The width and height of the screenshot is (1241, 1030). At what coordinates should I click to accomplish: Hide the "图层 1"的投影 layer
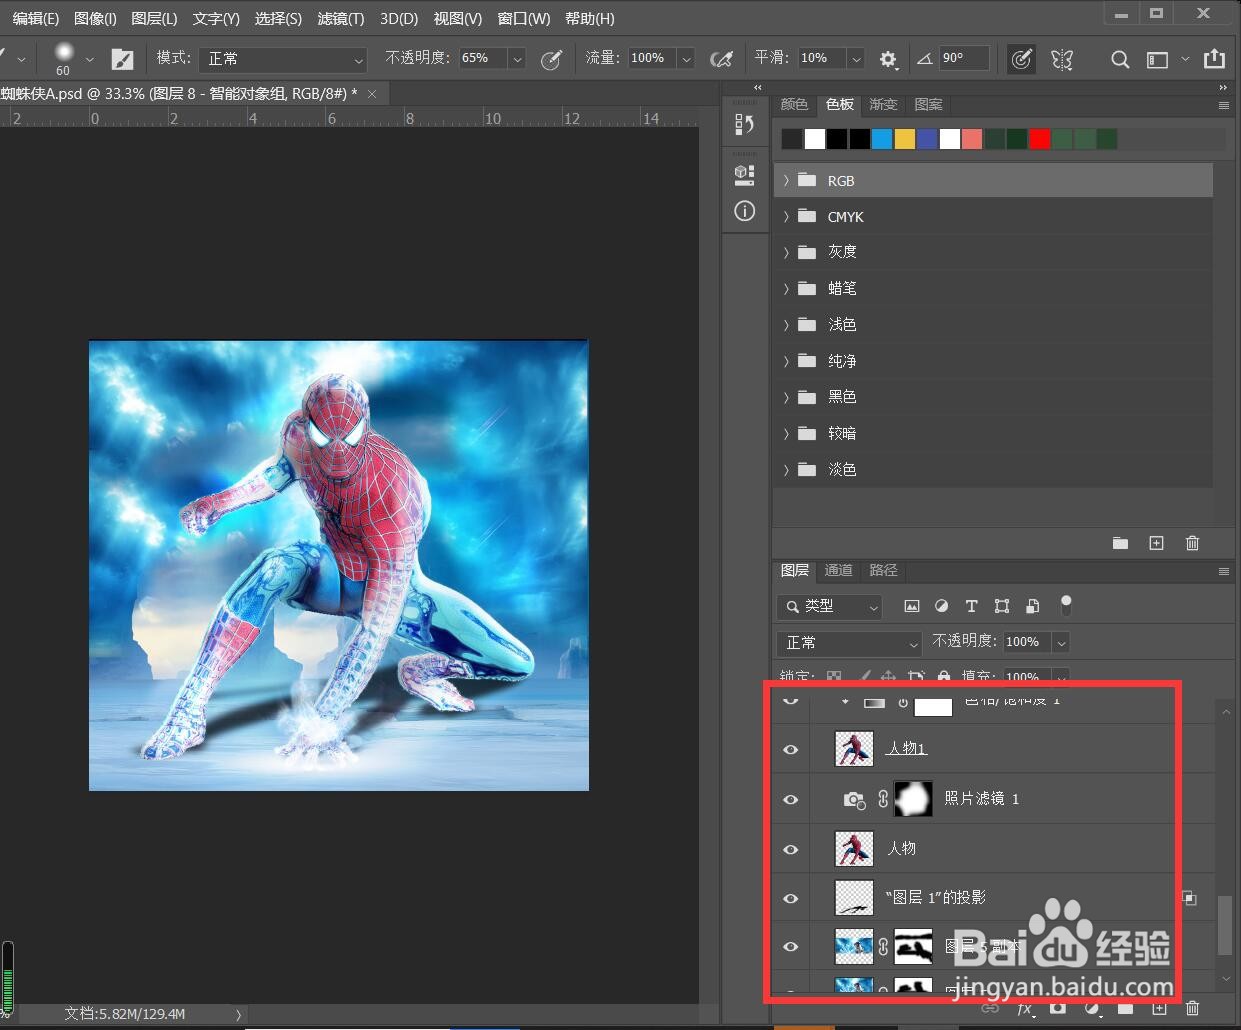click(x=791, y=898)
